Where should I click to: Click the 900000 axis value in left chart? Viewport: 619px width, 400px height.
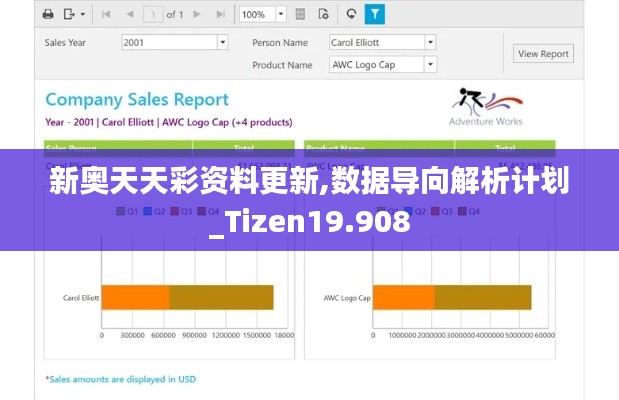click(x=194, y=335)
